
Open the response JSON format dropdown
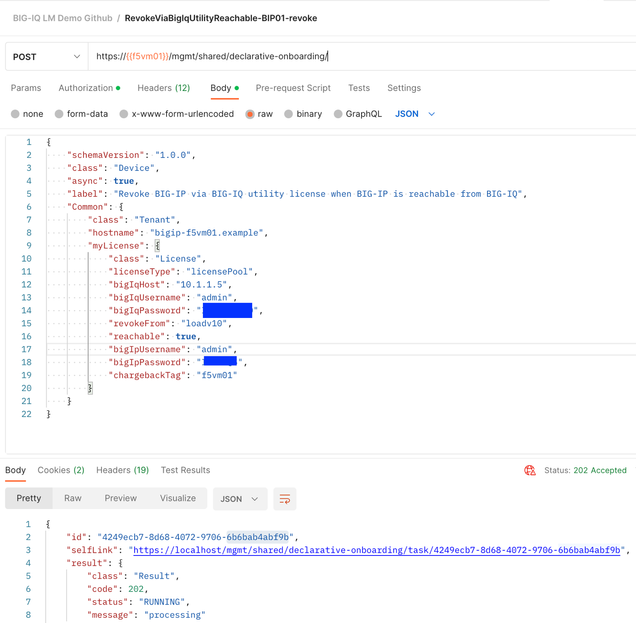[239, 498]
